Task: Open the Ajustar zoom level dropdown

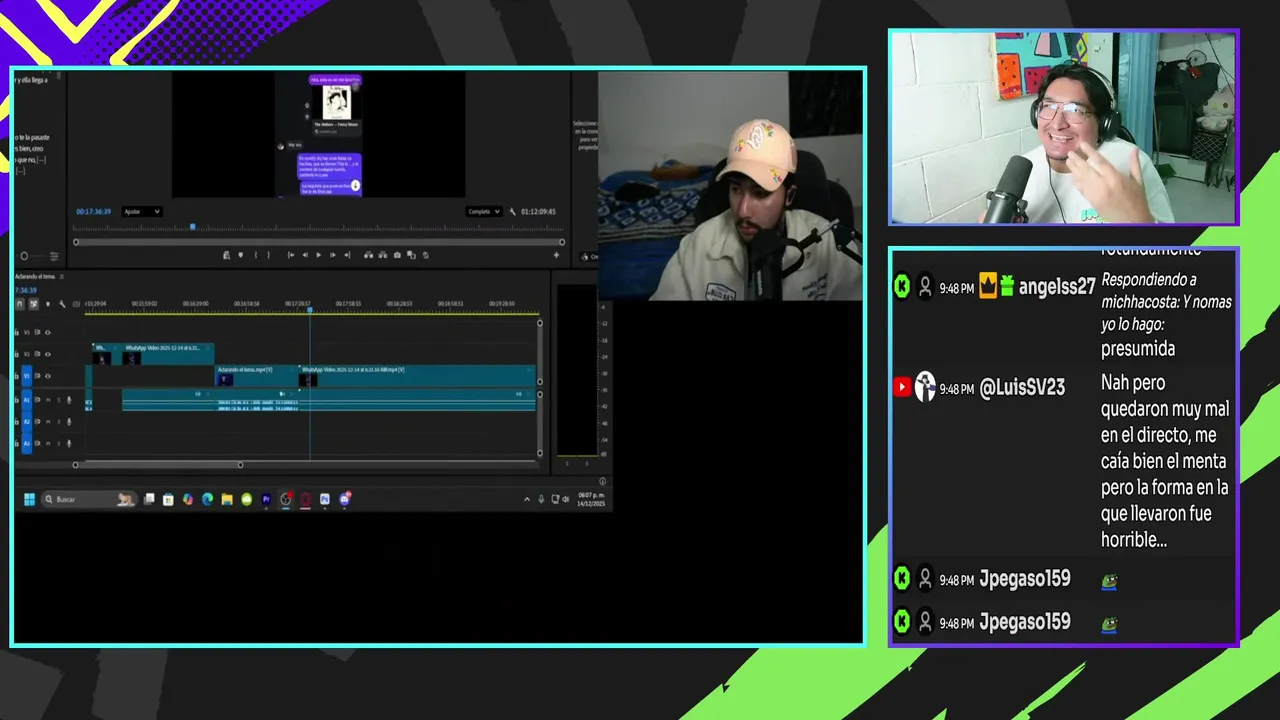Action: pos(141,212)
